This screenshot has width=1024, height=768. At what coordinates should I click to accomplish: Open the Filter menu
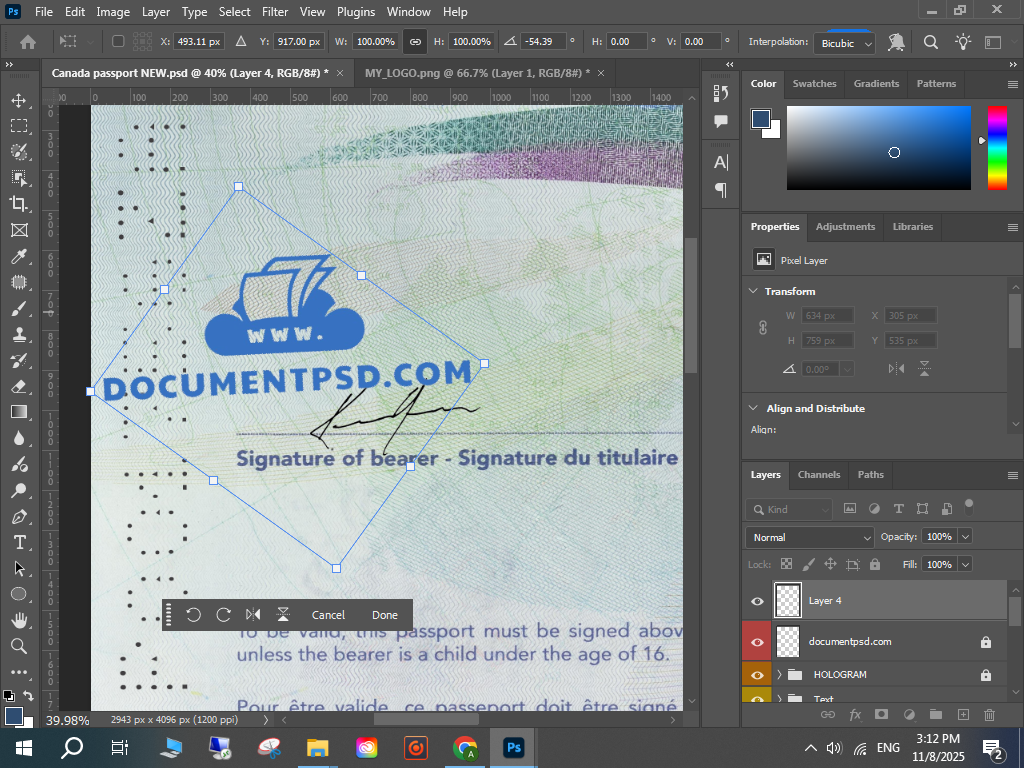coord(275,12)
